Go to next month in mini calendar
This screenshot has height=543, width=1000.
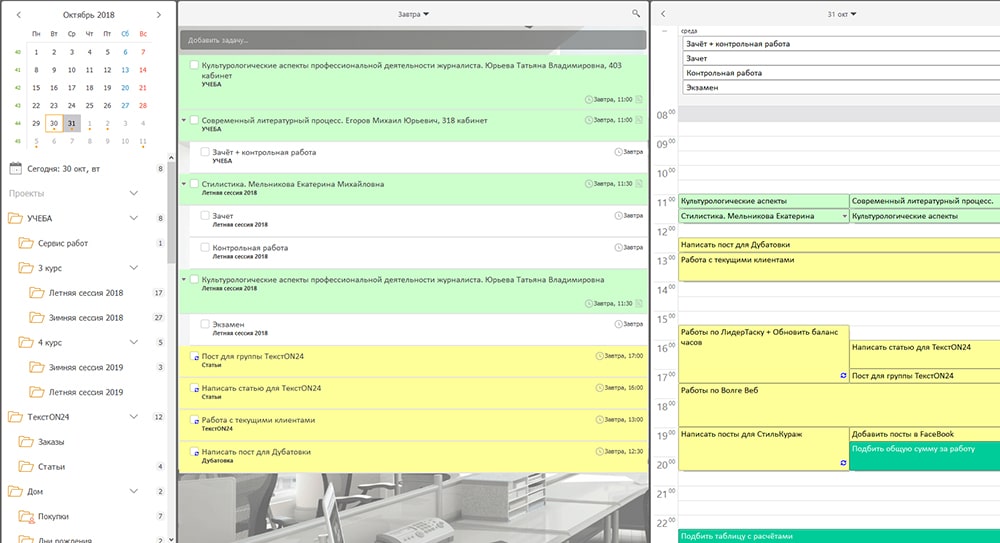159,14
